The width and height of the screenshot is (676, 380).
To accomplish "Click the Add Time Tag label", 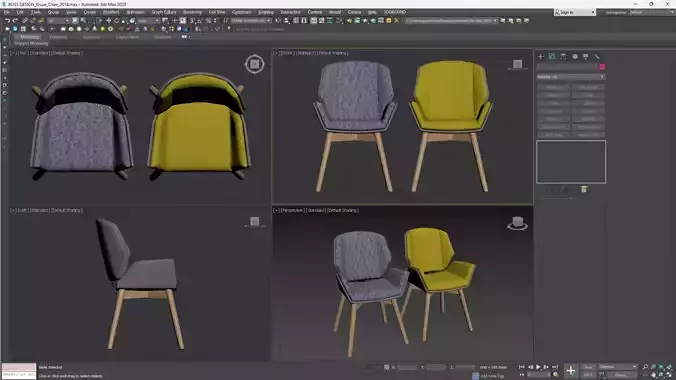I will tap(491, 376).
